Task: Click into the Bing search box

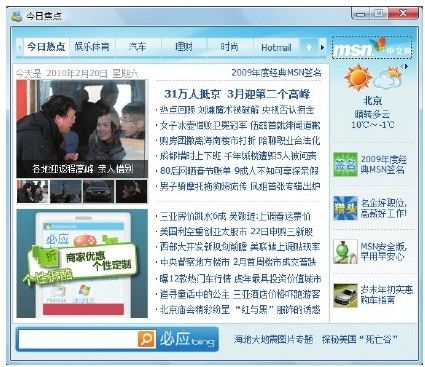Action: click(x=78, y=339)
